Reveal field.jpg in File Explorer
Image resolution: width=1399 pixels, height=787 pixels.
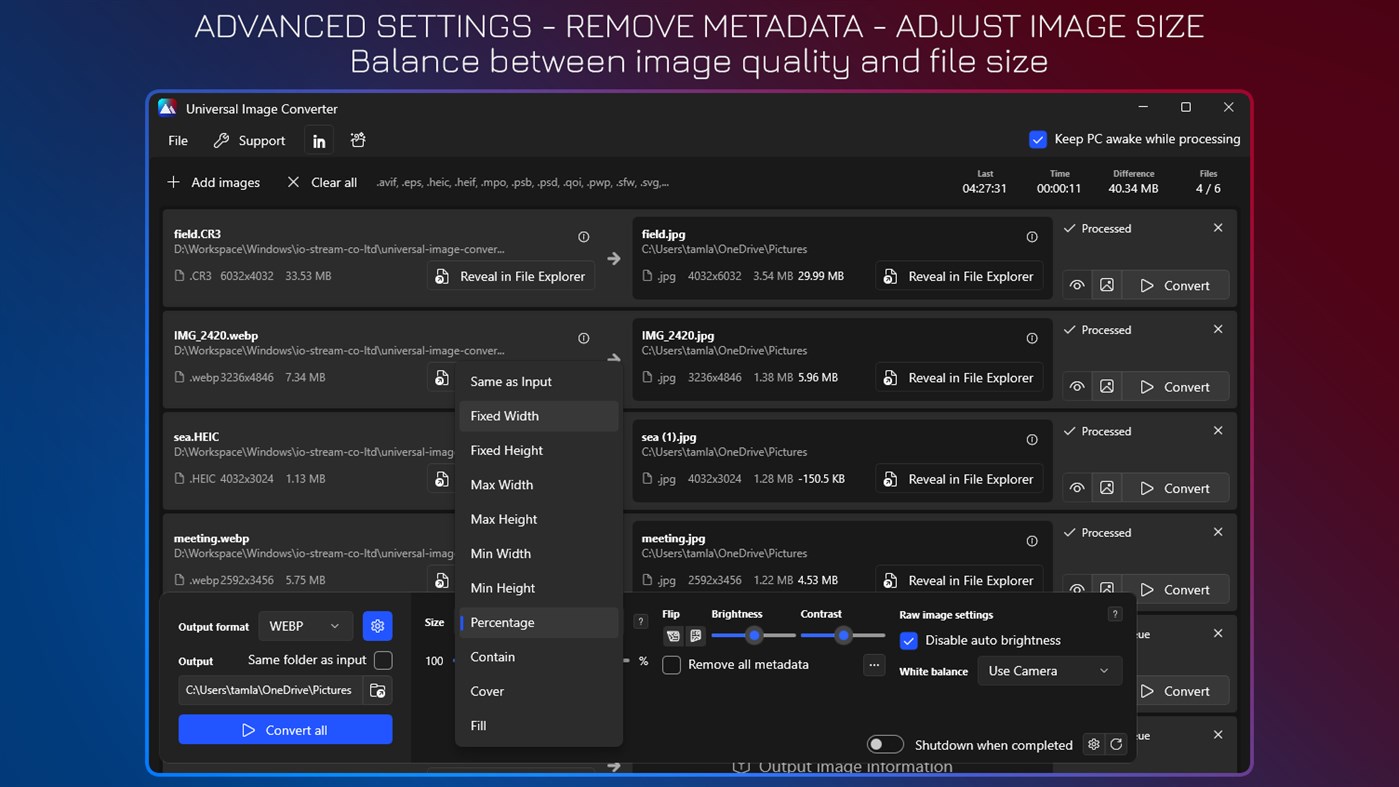coord(958,276)
